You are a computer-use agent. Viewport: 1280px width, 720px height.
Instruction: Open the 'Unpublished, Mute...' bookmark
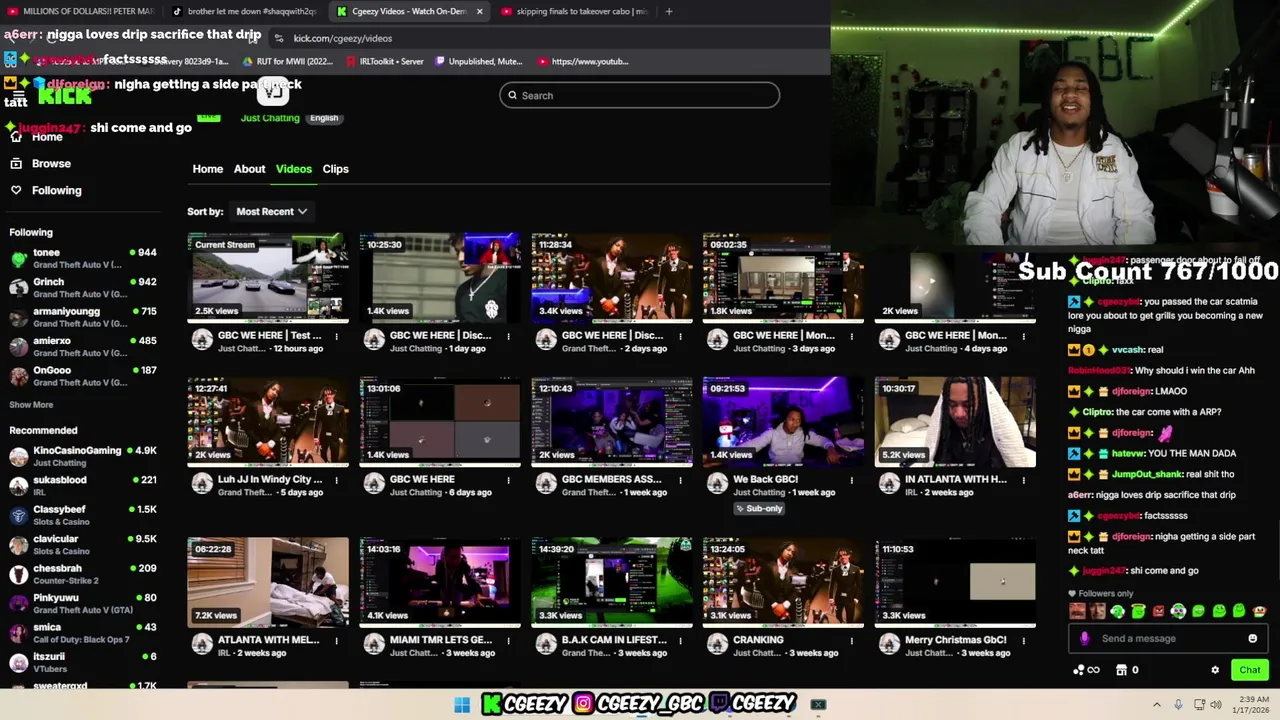click(478, 61)
